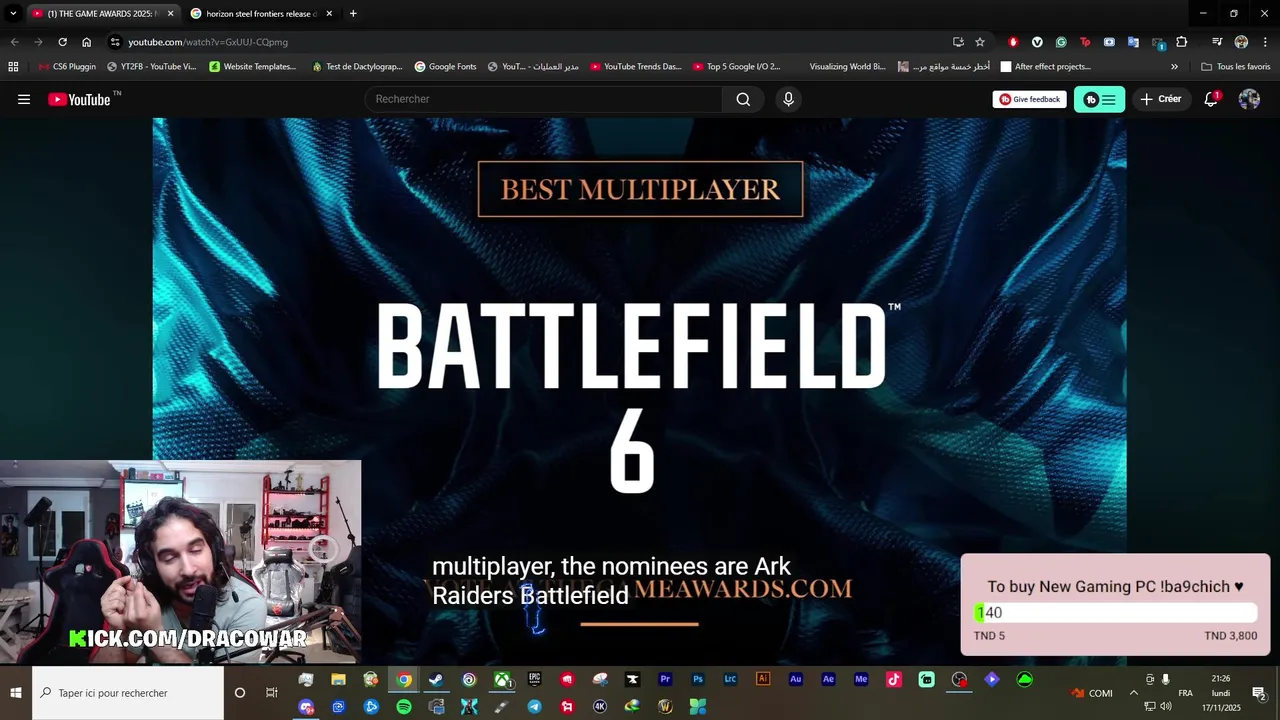Open the Test de Dactylograp... bookmark
1280x720 pixels.
357,67
